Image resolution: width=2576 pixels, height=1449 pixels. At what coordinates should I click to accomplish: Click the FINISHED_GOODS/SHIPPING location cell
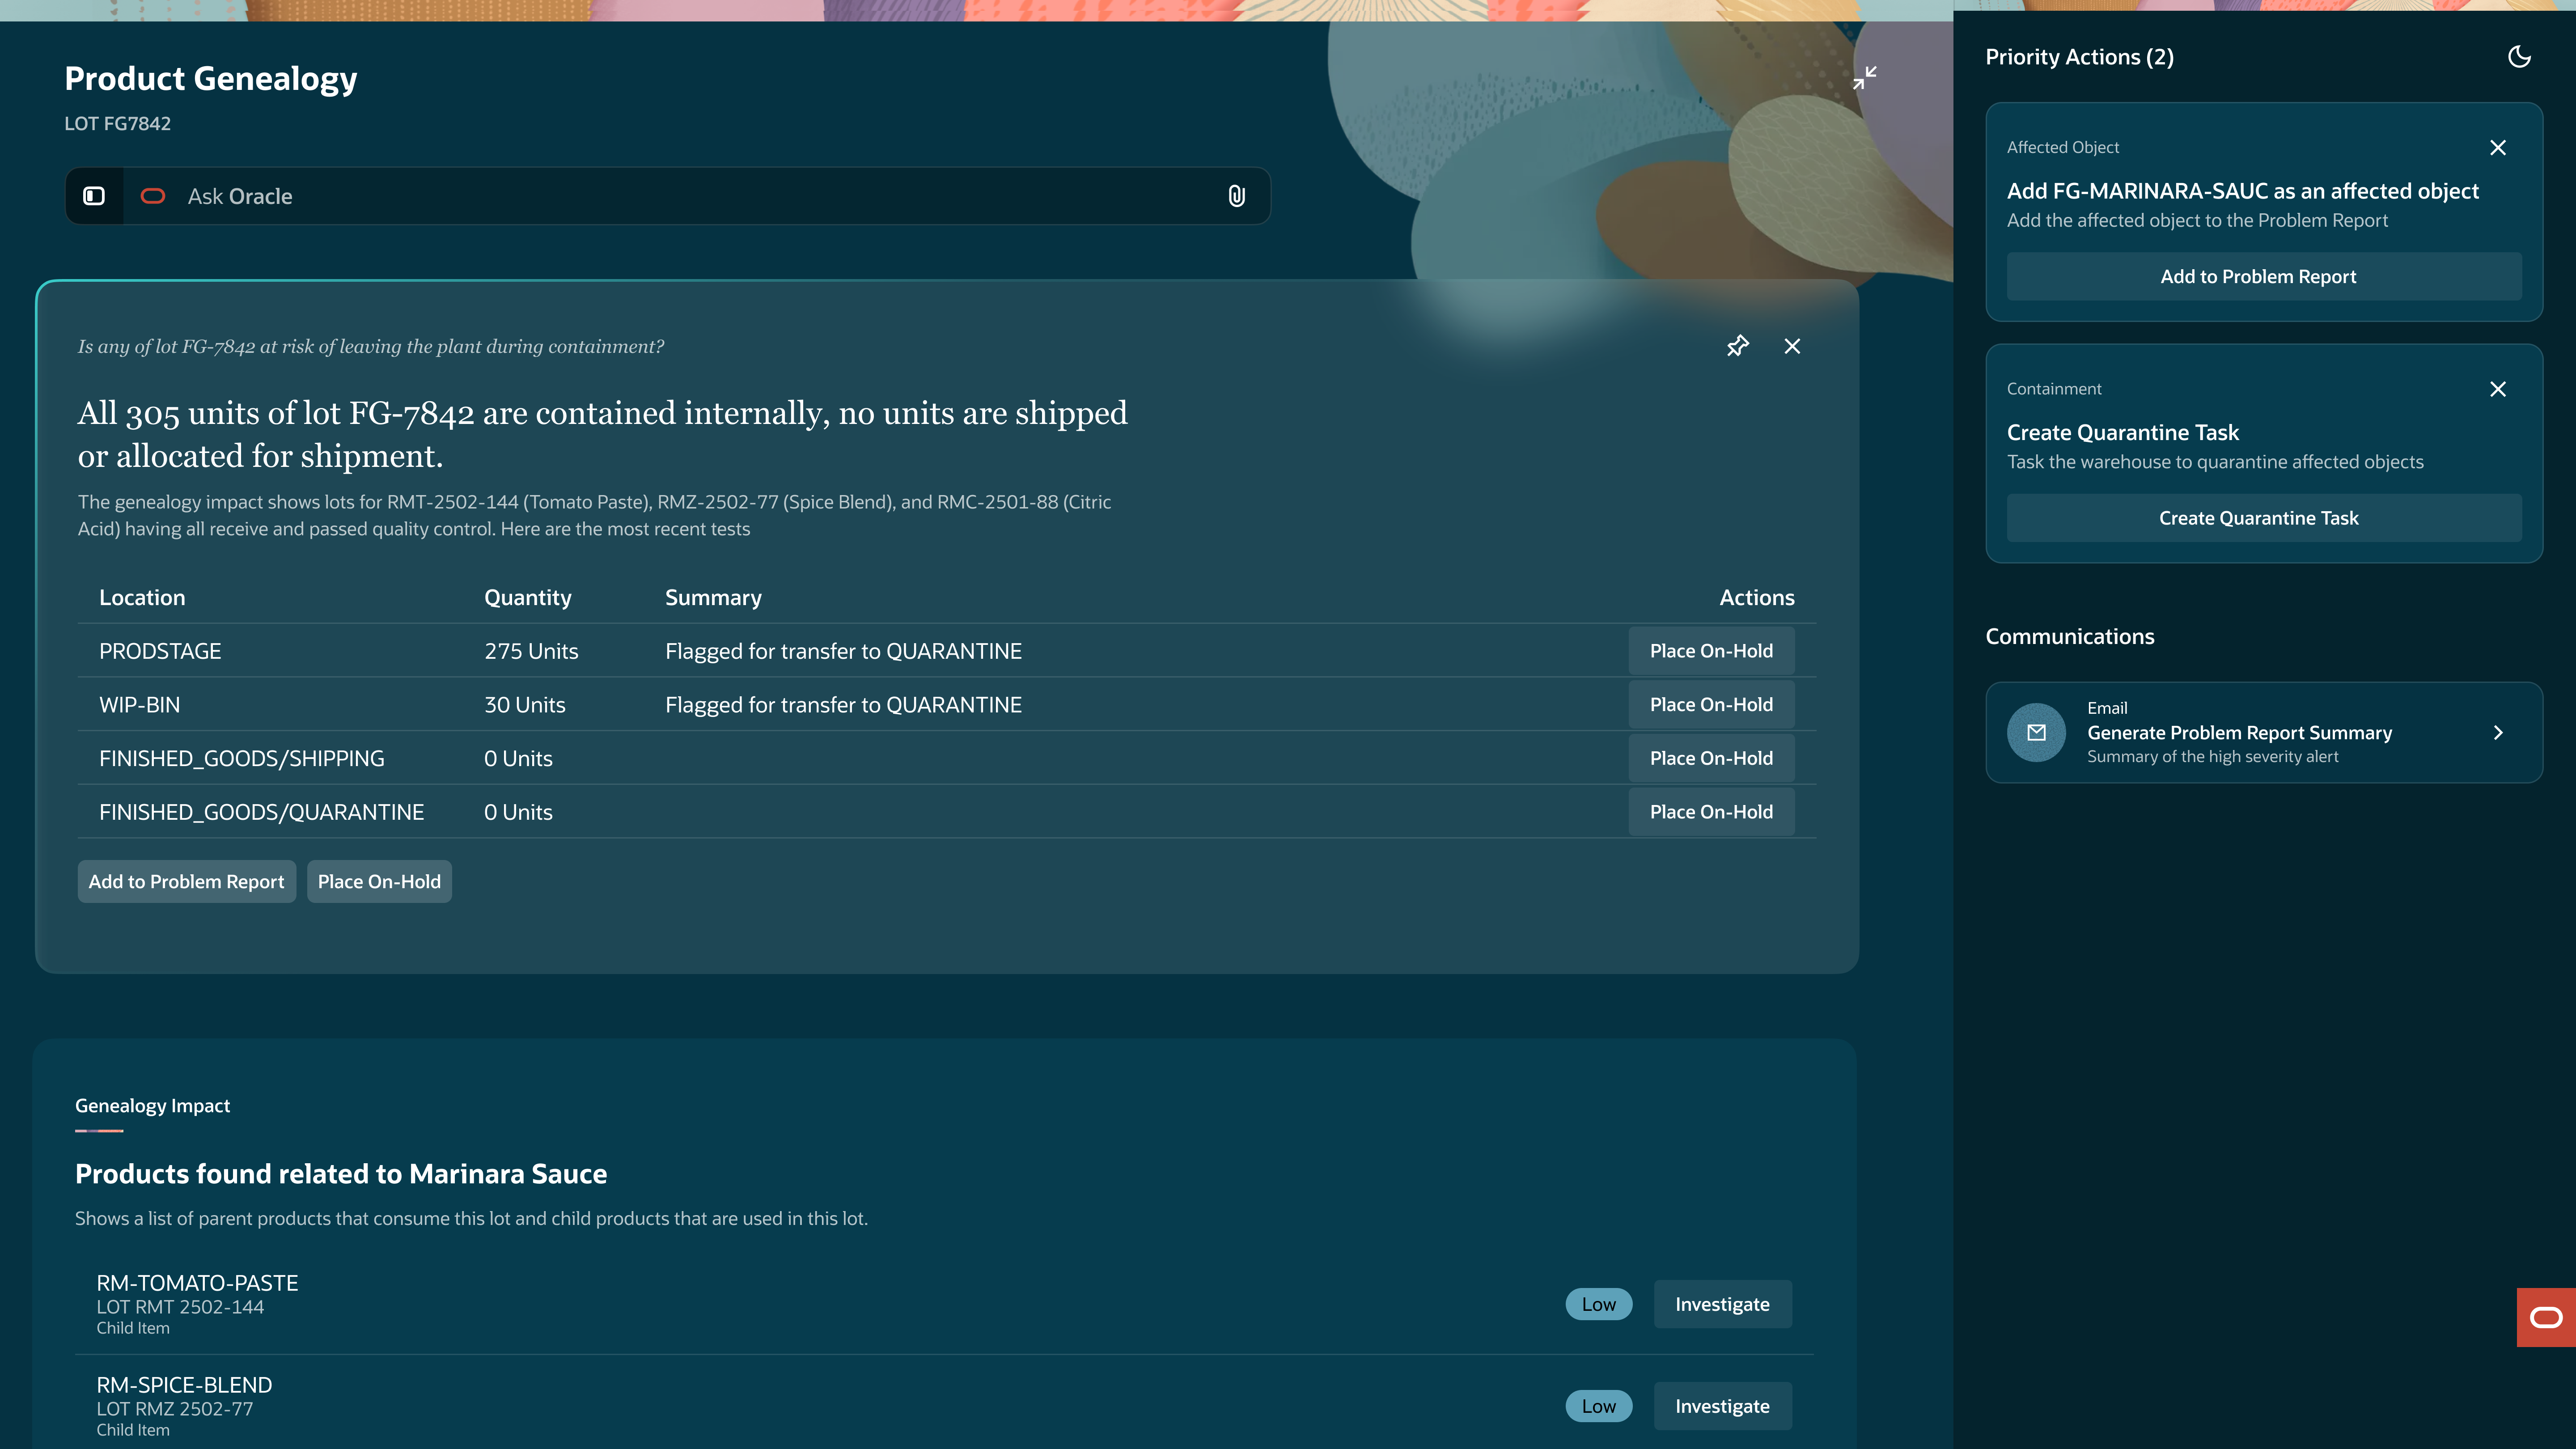[242, 759]
